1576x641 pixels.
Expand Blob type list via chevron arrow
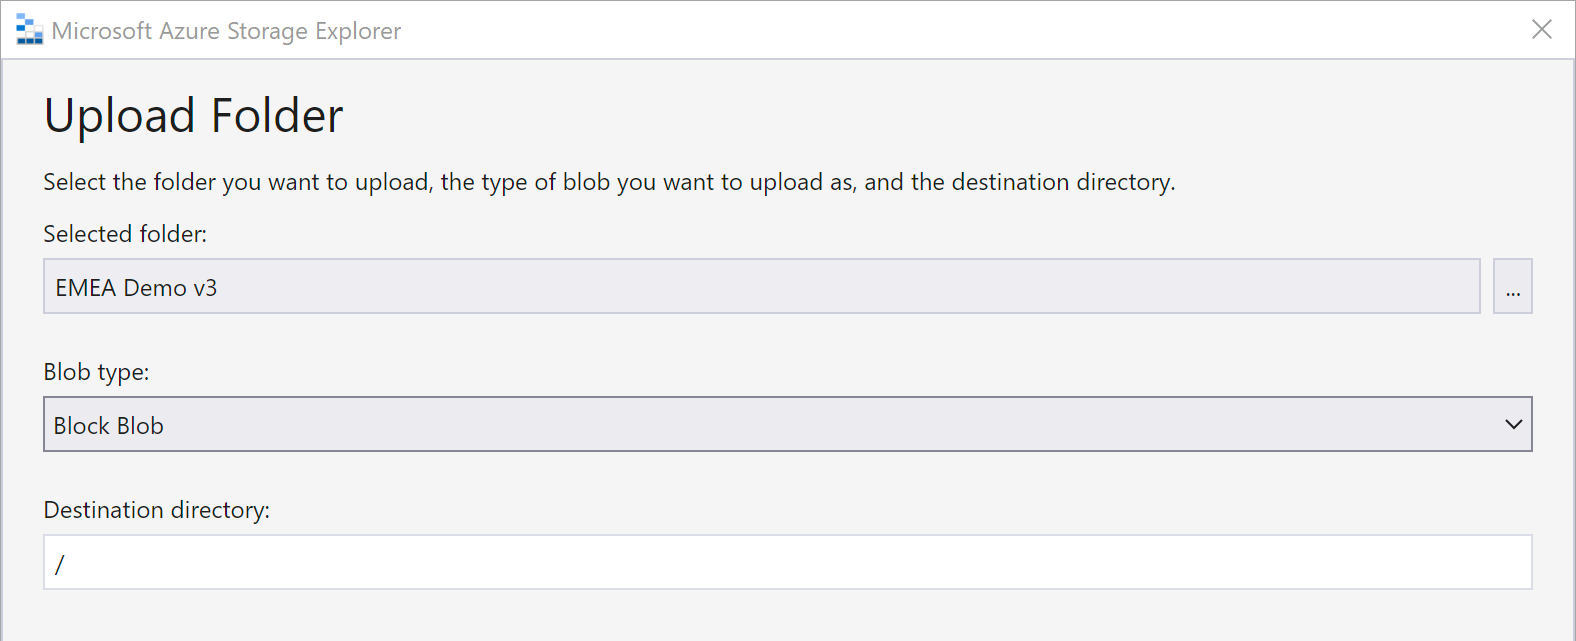tap(1513, 424)
